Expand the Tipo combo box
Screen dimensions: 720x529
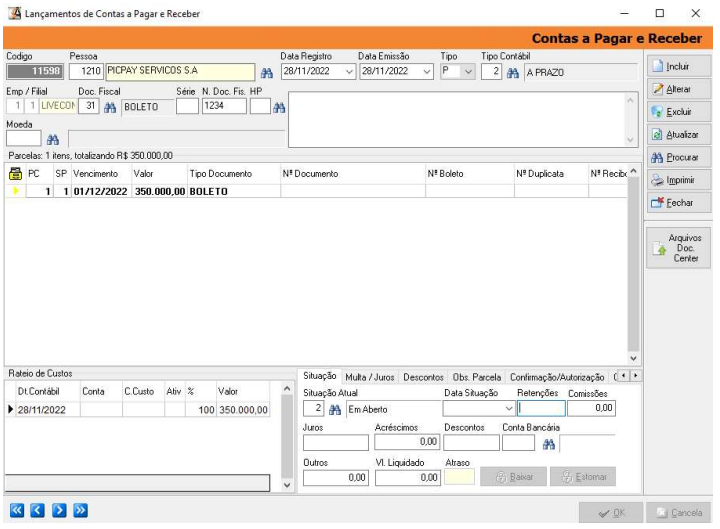coord(466,72)
